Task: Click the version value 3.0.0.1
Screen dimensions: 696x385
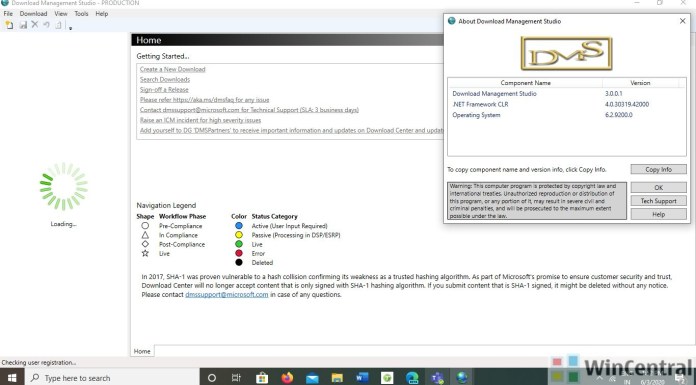Action: (x=613, y=94)
